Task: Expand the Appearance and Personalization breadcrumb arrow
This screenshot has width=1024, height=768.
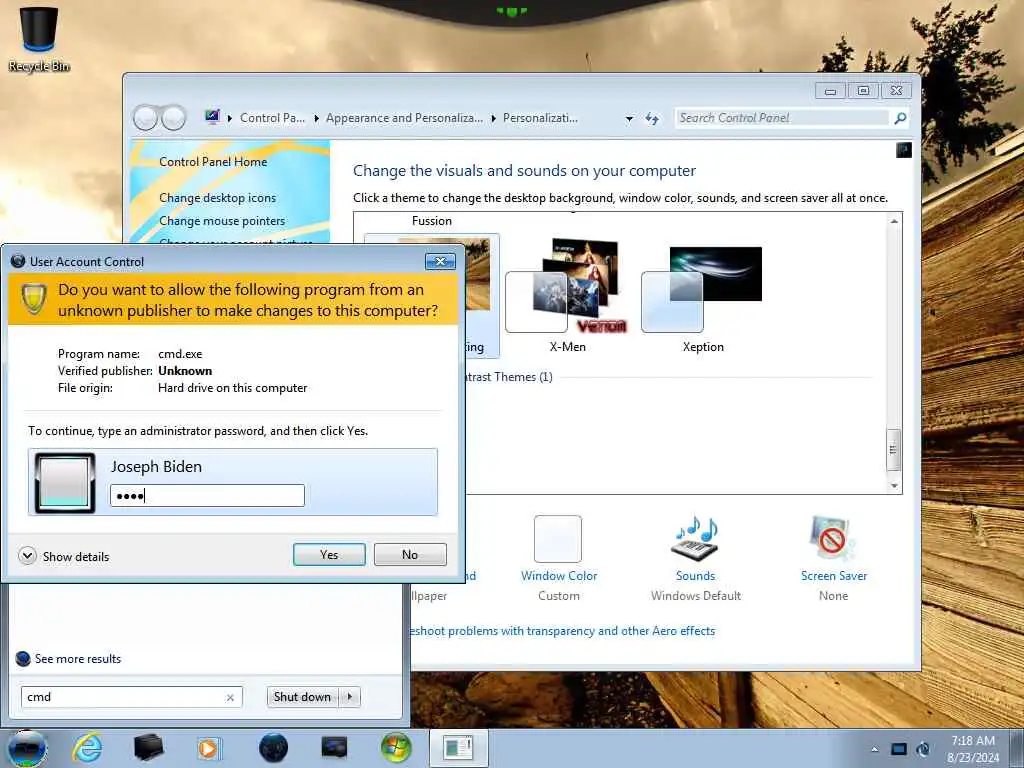Action: point(493,118)
